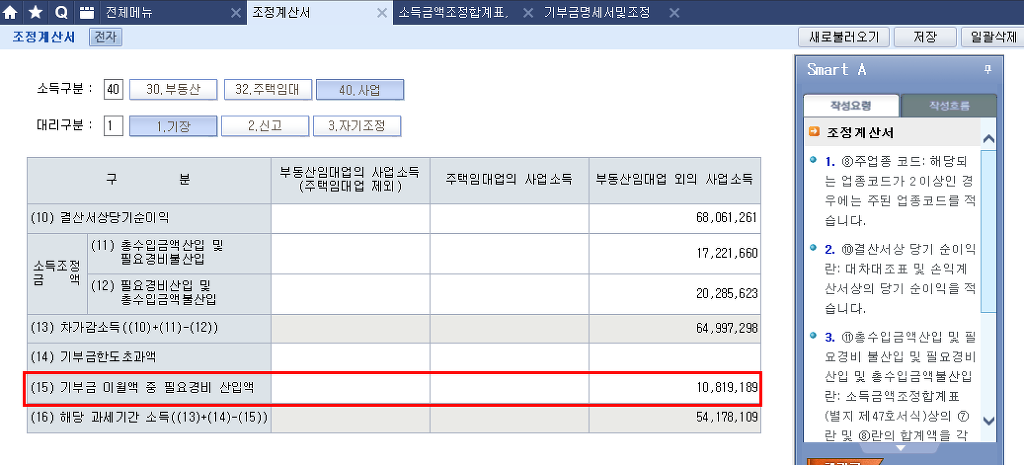Image resolution: width=1024 pixels, height=465 pixels.
Task: Click row label (10) 결산서상당기순이익
Action: (149, 218)
